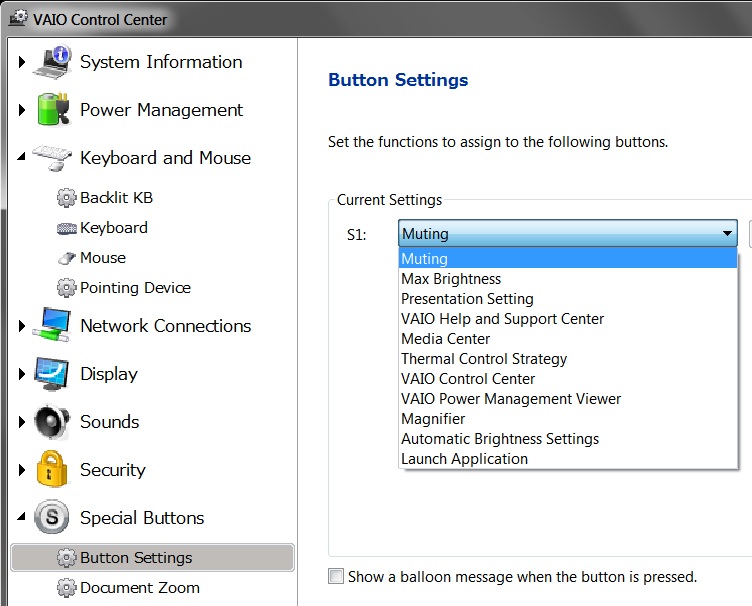Image resolution: width=752 pixels, height=606 pixels.
Task: Expand the Sounds category
Action: coord(22,422)
